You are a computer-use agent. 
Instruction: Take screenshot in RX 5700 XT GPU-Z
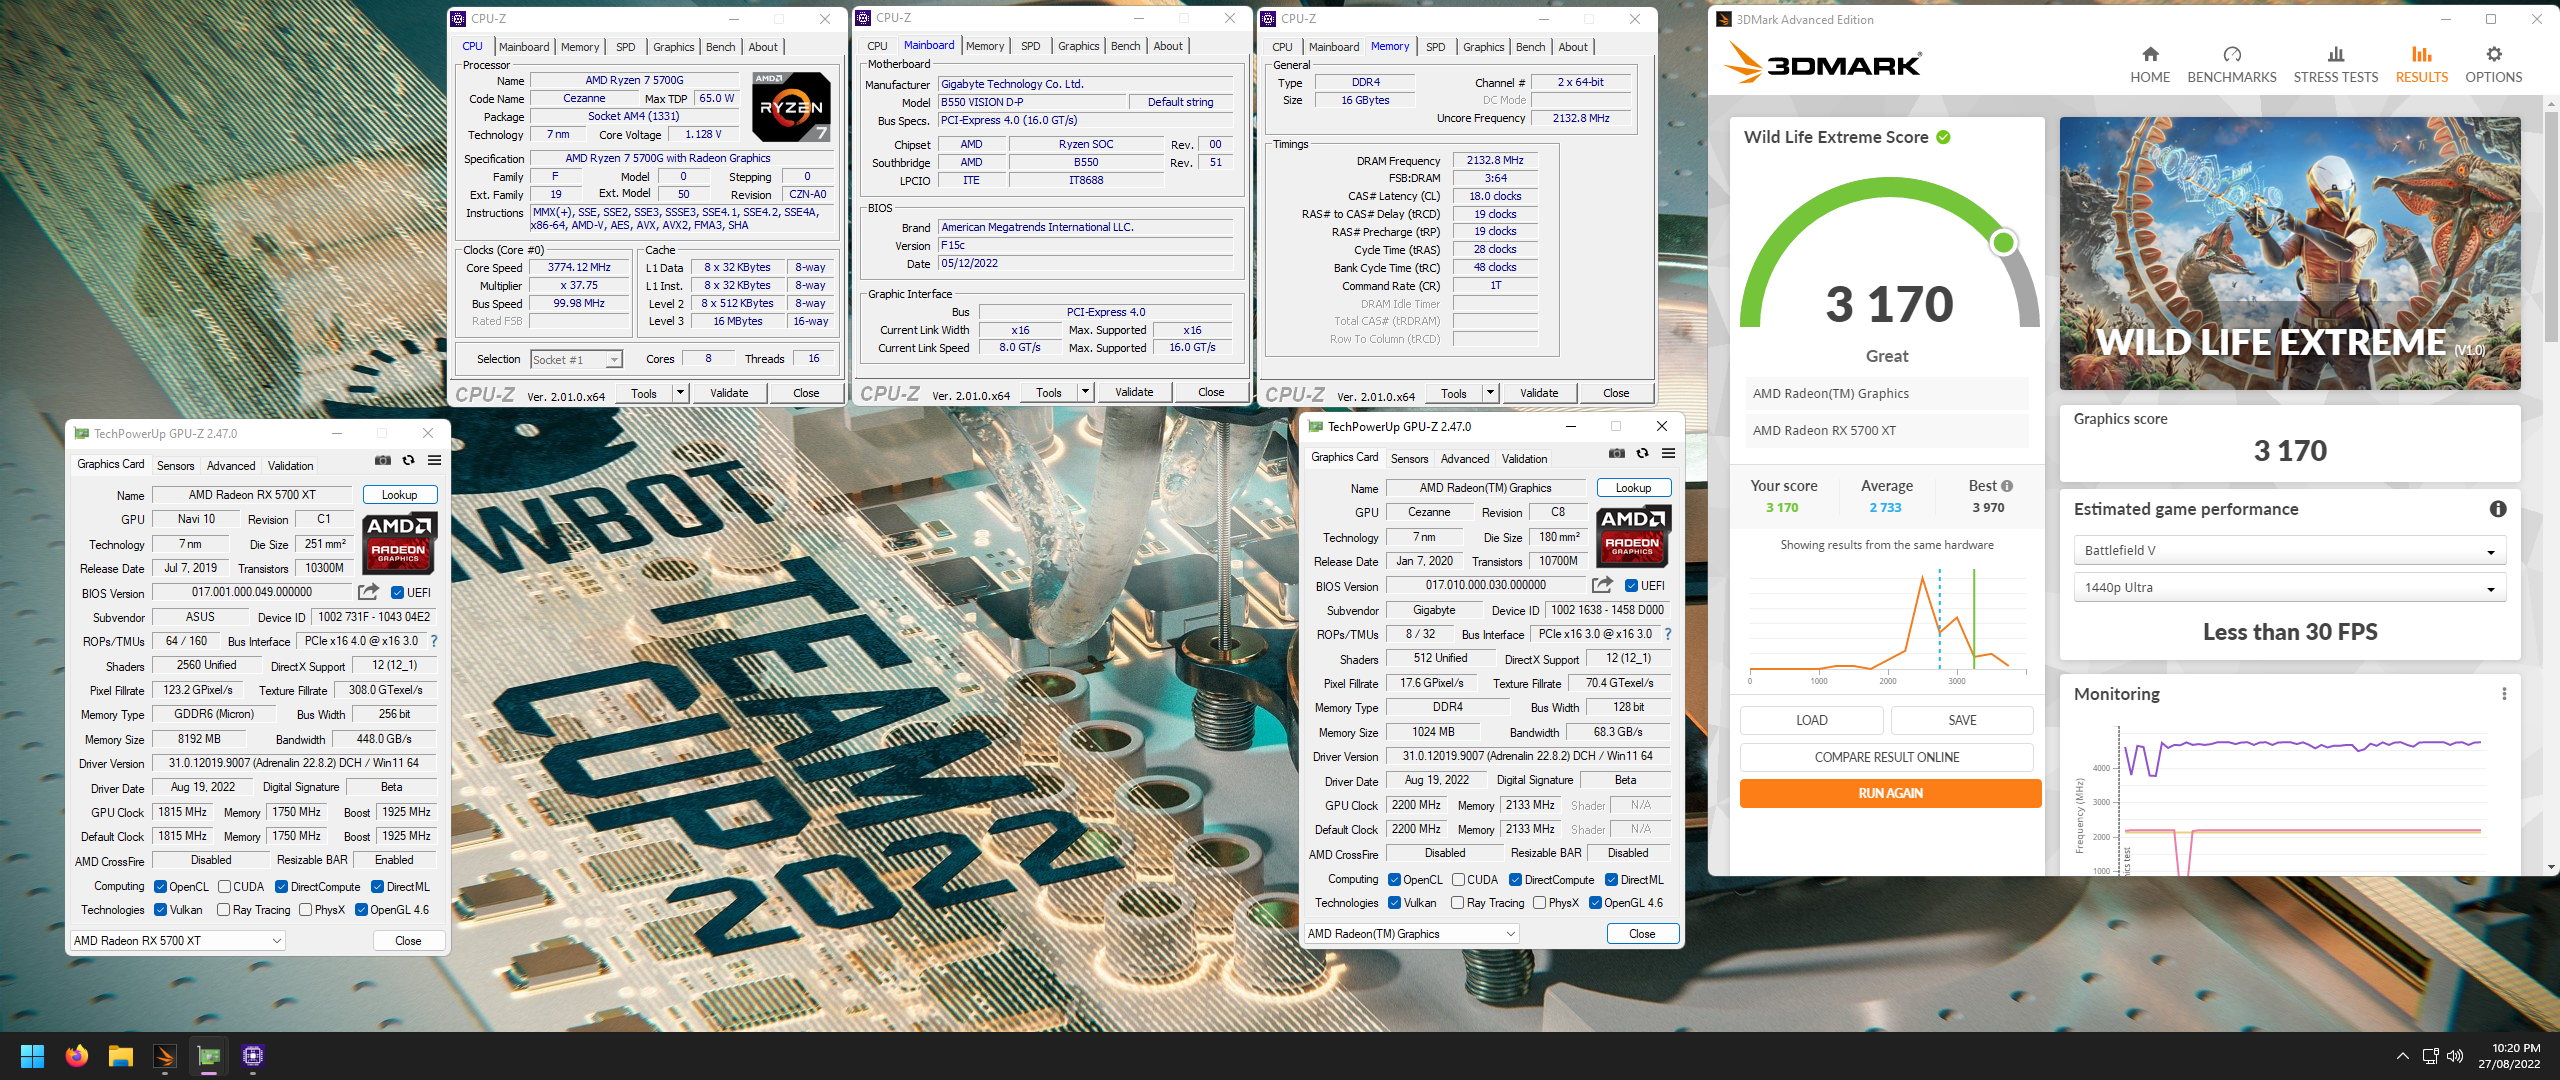point(383,461)
